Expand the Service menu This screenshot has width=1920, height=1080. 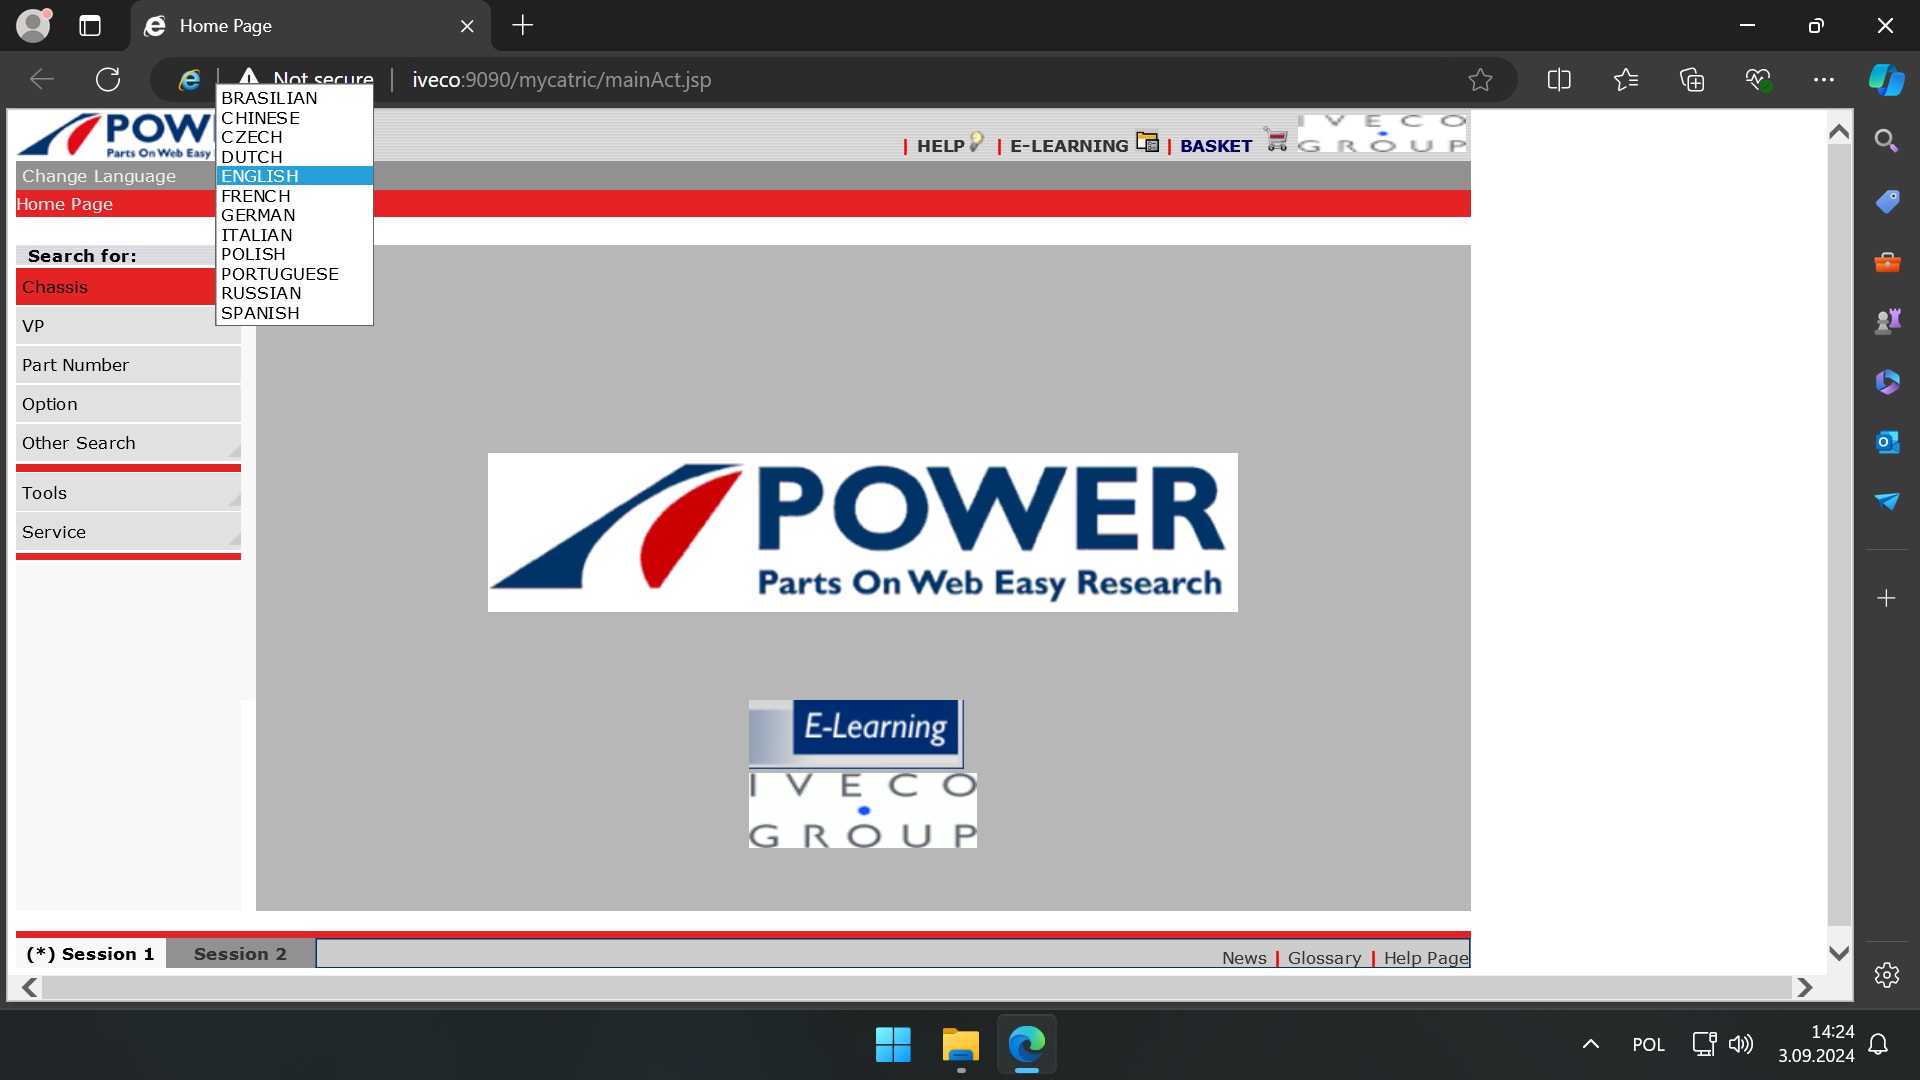[128, 532]
